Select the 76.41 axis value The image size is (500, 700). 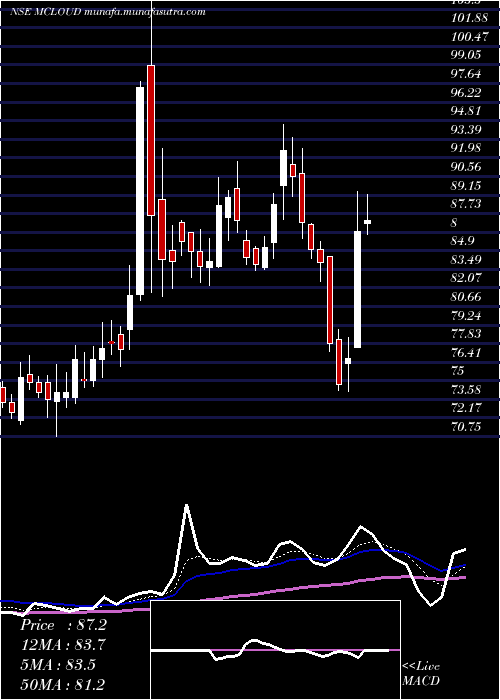click(466, 352)
